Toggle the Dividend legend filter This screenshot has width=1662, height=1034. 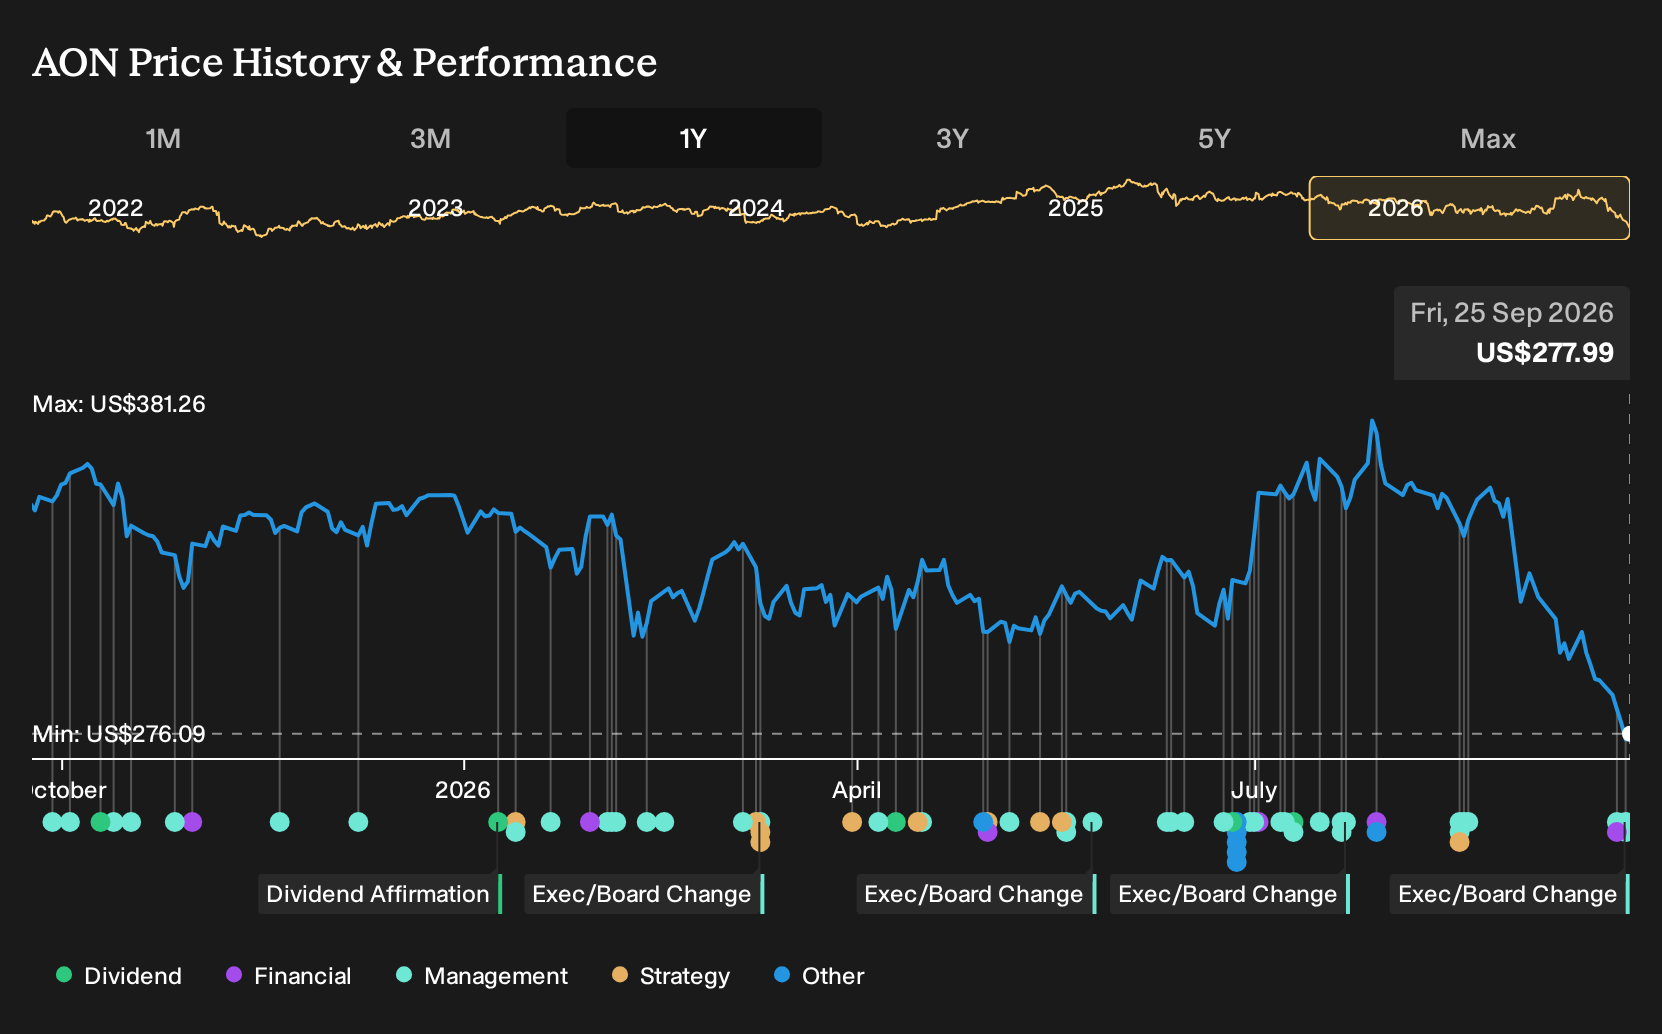(x=119, y=976)
